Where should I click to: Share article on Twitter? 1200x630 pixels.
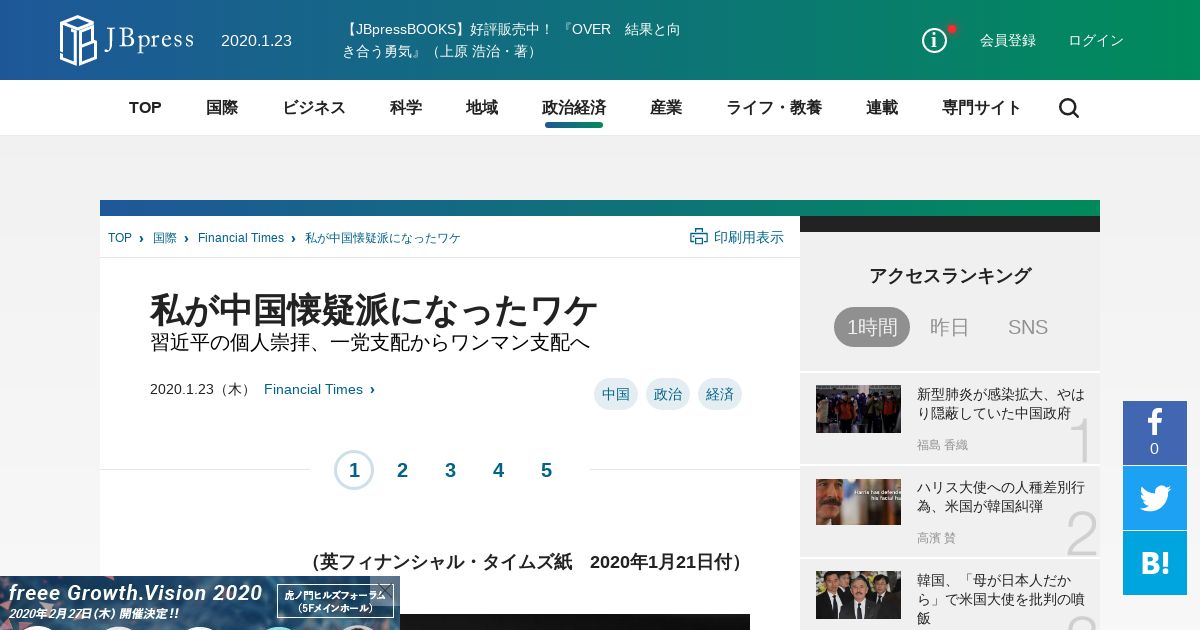[x=1154, y=497]
